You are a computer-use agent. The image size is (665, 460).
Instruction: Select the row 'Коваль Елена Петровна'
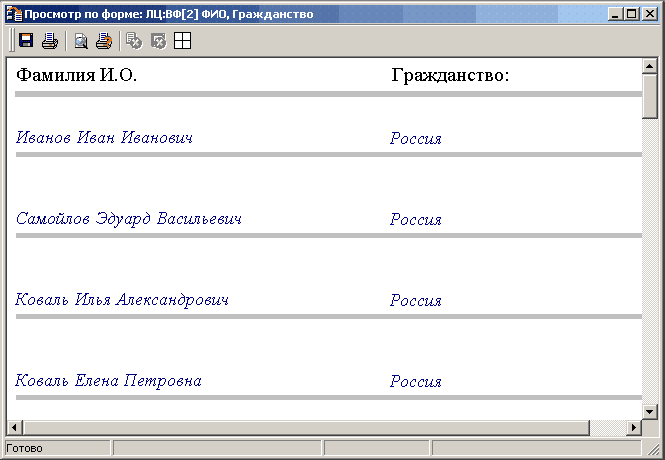point(109,381)
